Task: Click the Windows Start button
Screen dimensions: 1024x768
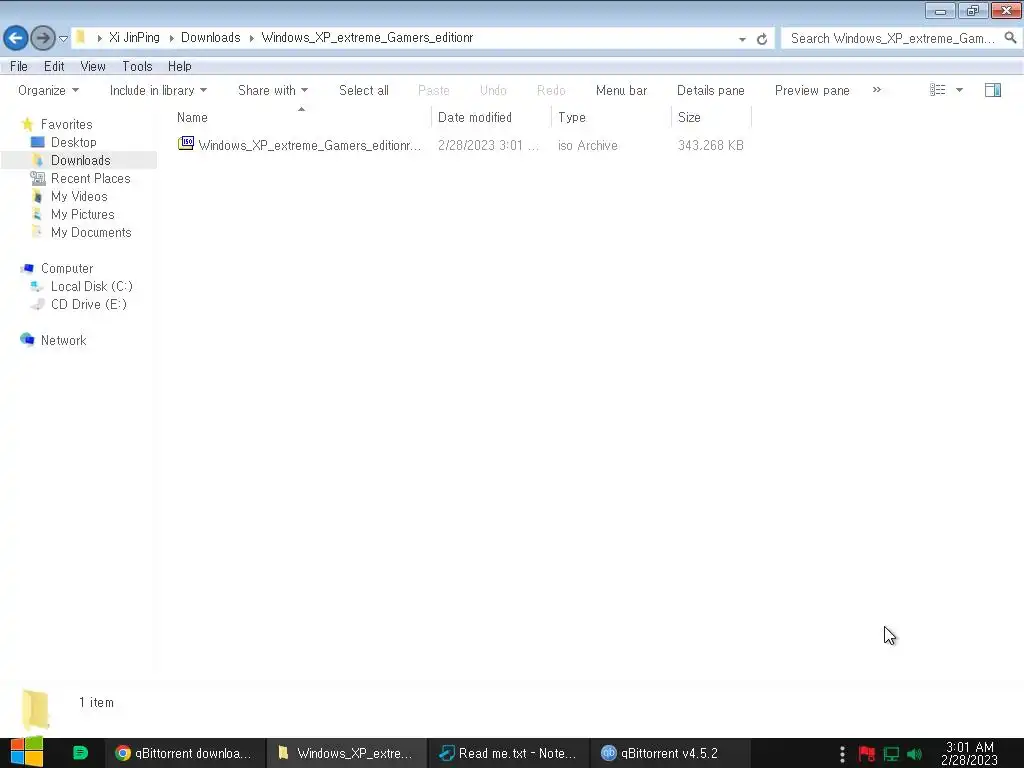Action: click(x=26, y=753)
